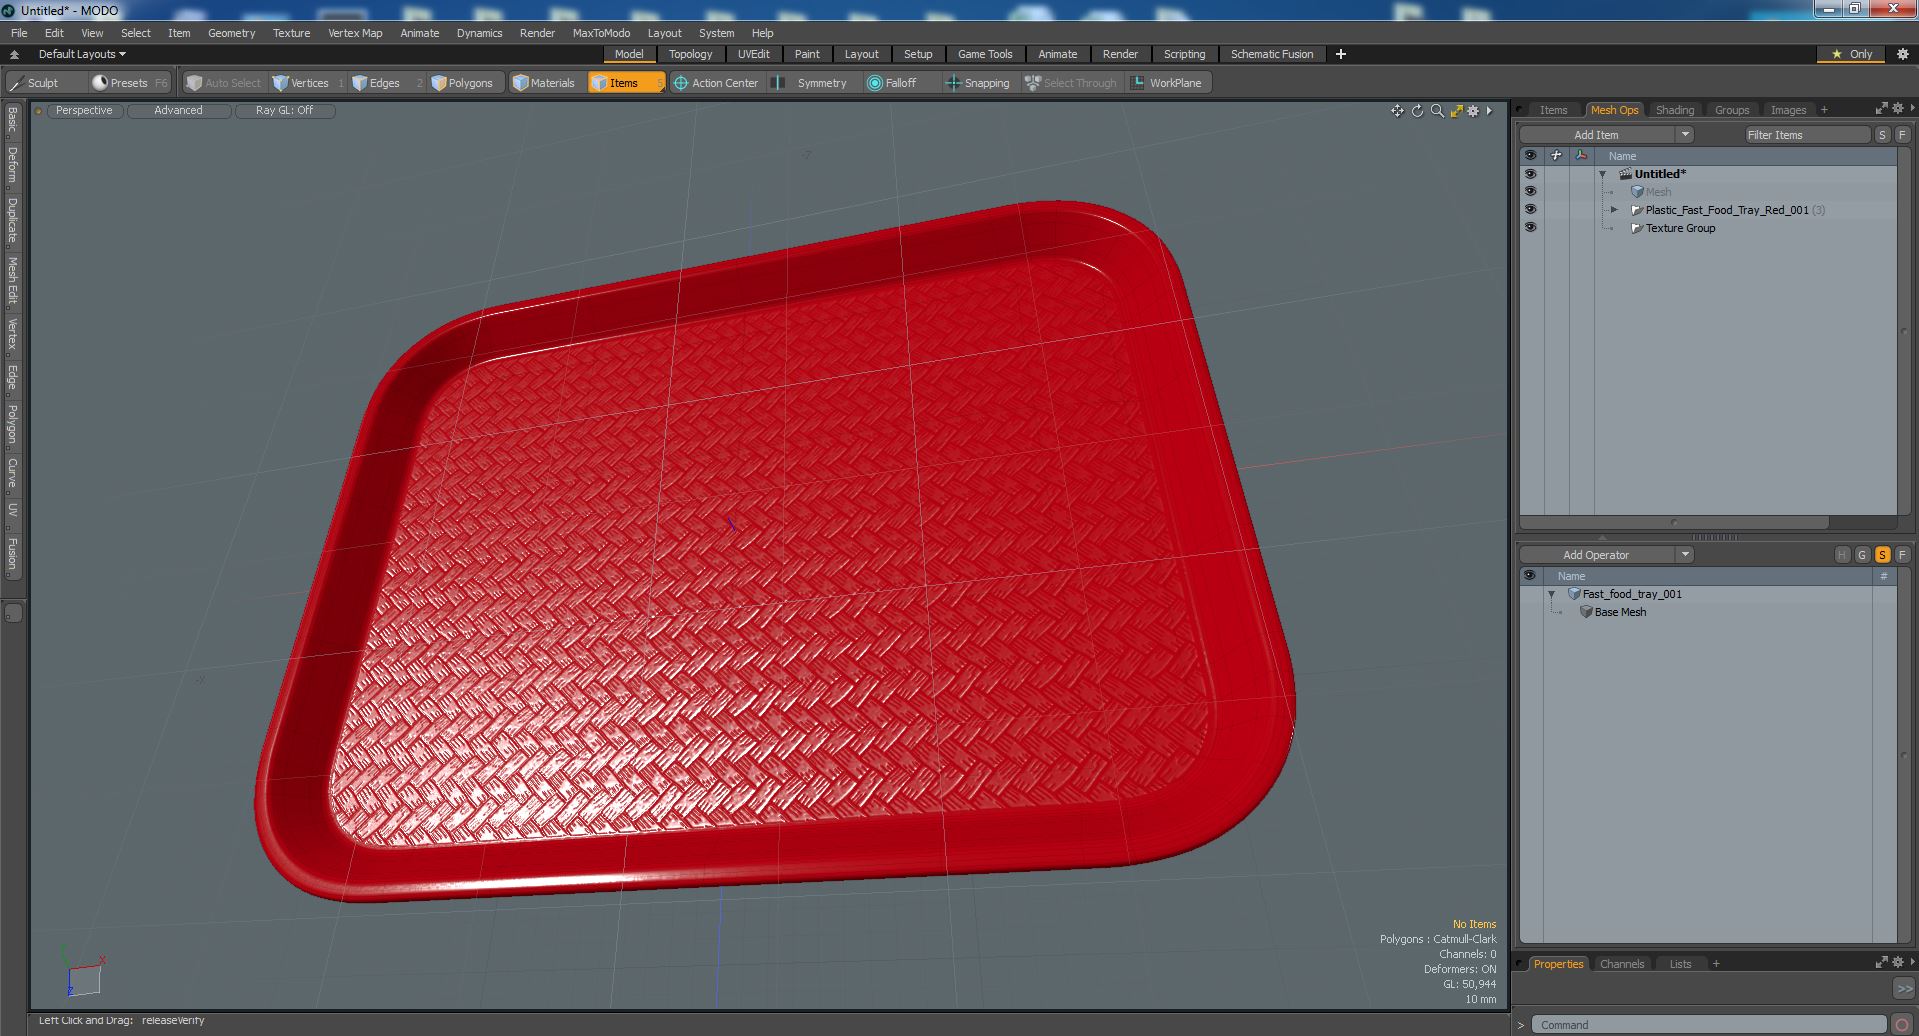This screenshot has width=1919, height=1036.
Task: Toggle Ray GL: Off button
Action: (284, 111)
